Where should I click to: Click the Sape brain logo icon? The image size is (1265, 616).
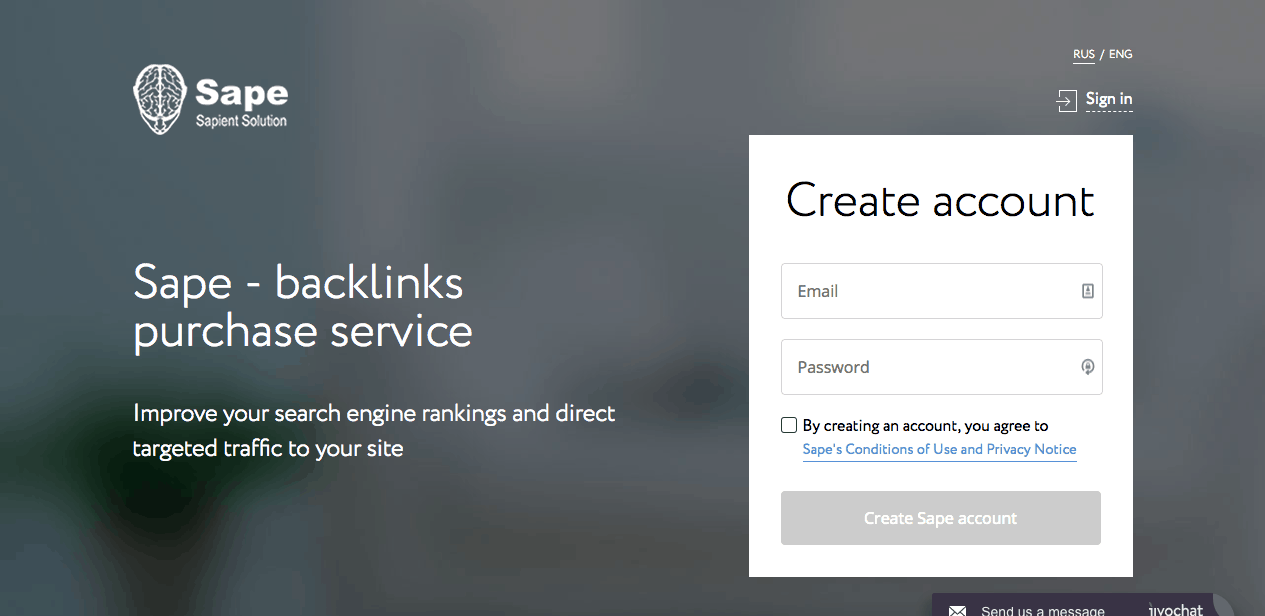coord(160,99)
